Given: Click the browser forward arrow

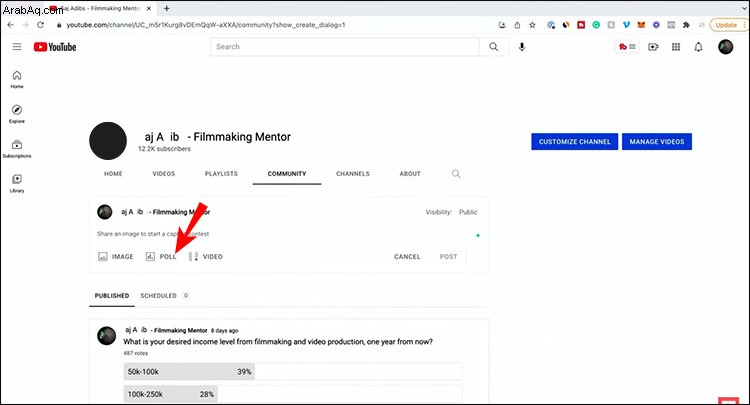Looking at the screenshot, I should pos(25,25).
